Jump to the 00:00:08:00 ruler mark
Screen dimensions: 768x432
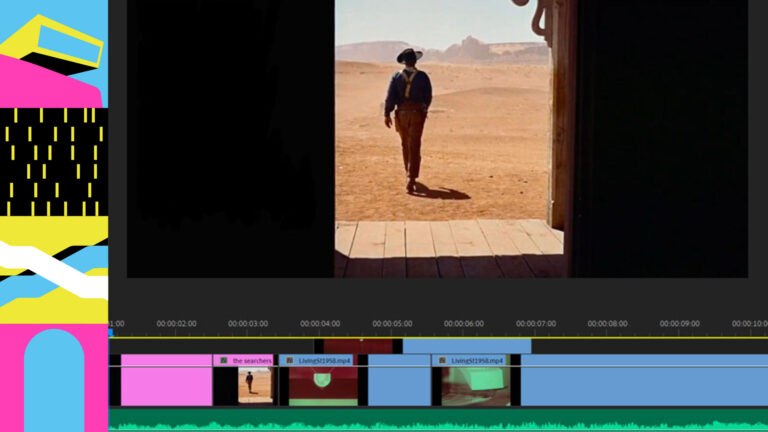608,324
